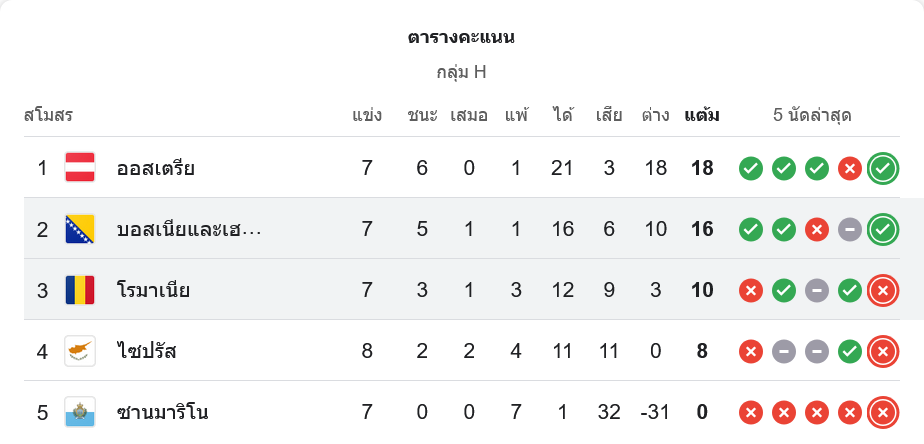Click Austria's red loss result icon

[x=849, y=168]
